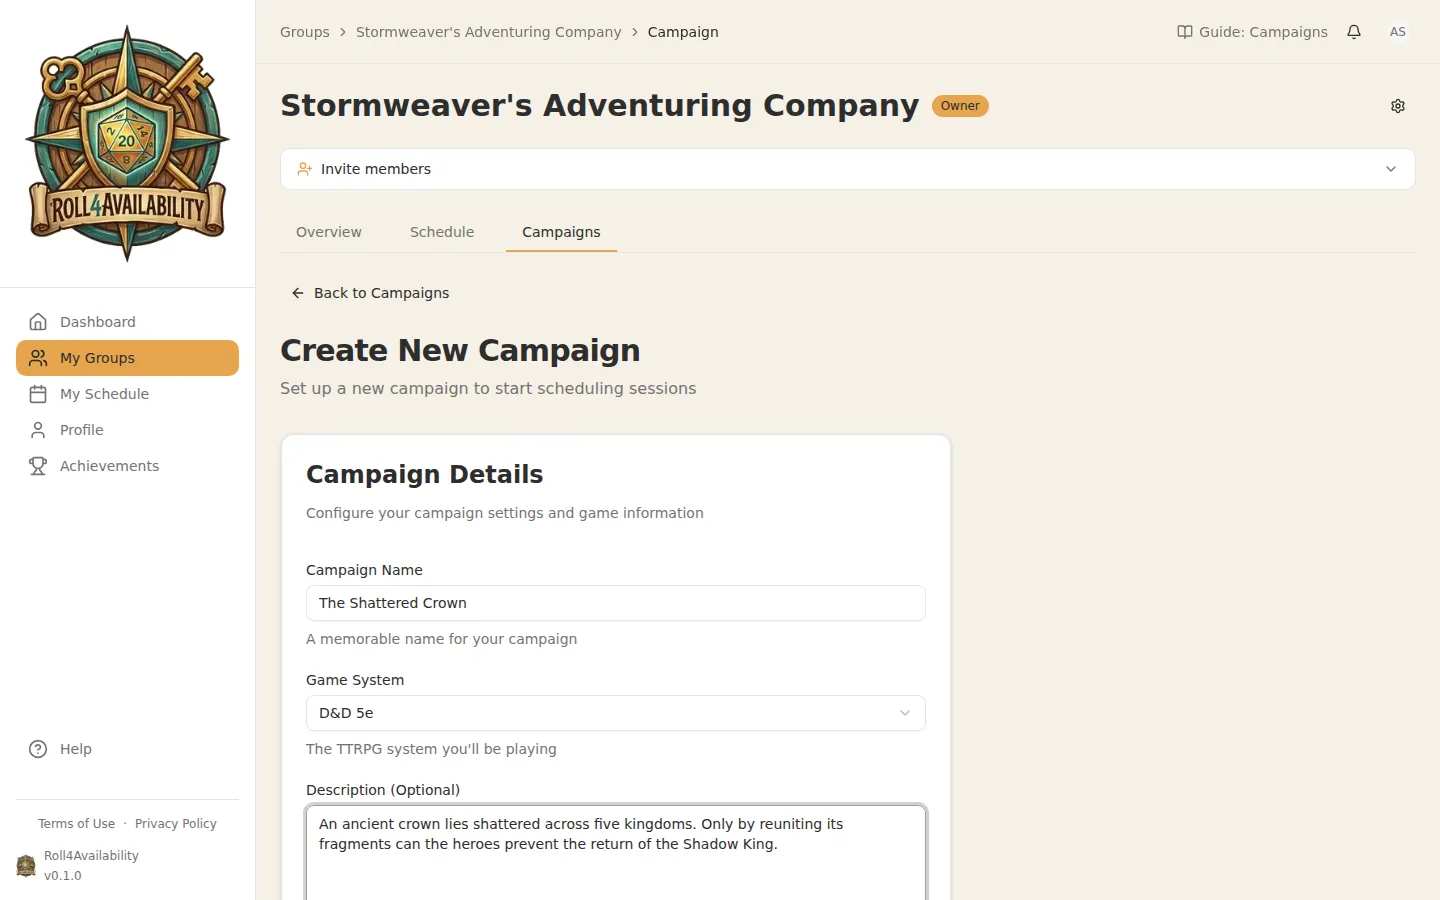Image resolution: width=1440 pixels, height=900 pixels.
Task: Open Guide: Campaigns in the top bar
Action: [x=1251, y=31]
